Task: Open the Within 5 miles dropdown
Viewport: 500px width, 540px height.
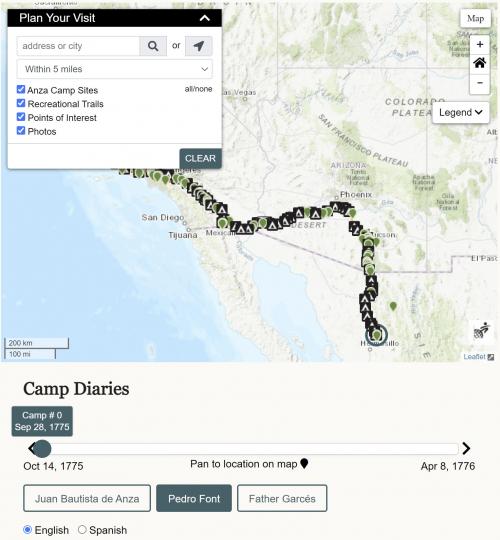Action: click(114, 69)
